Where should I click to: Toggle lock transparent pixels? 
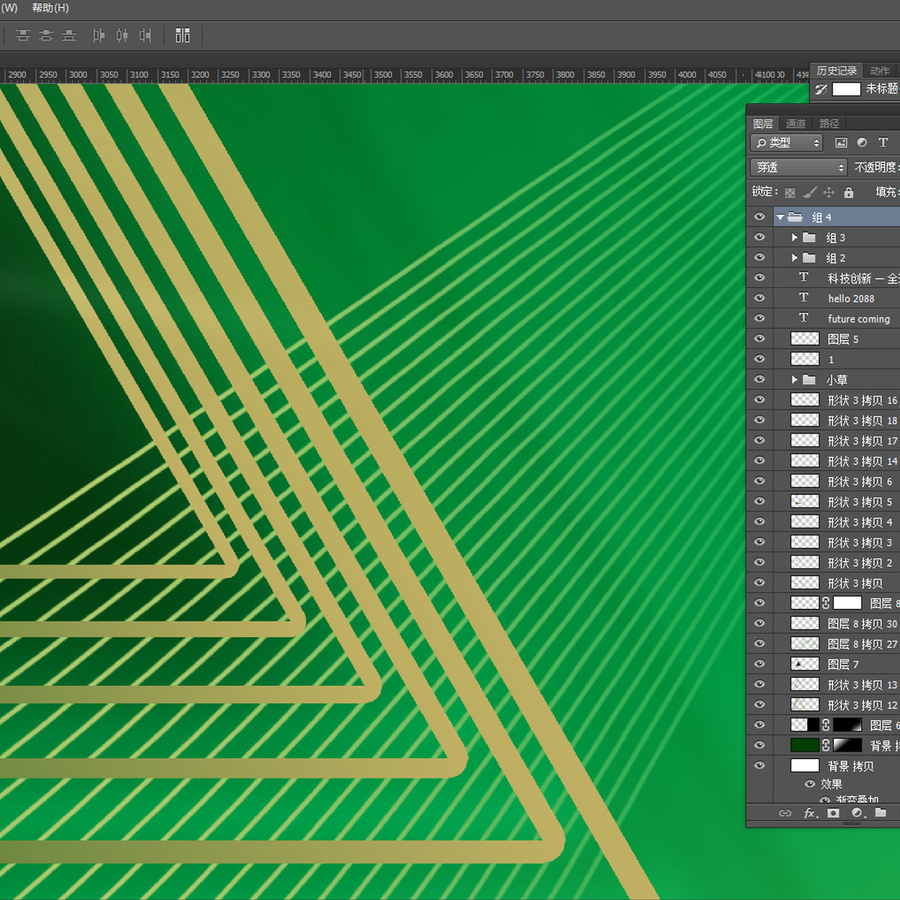tap(790, 193)
